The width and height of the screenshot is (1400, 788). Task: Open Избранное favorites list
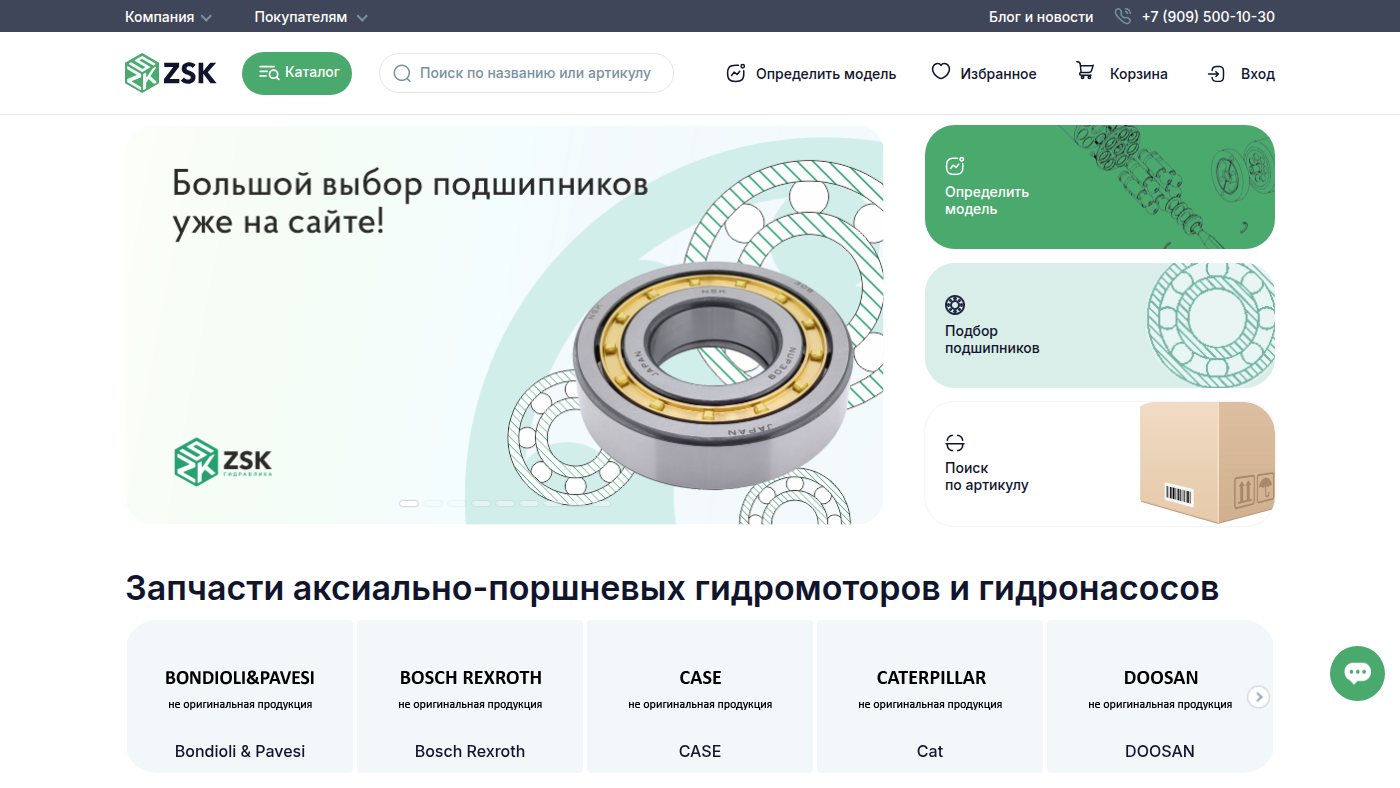point(984,74)
